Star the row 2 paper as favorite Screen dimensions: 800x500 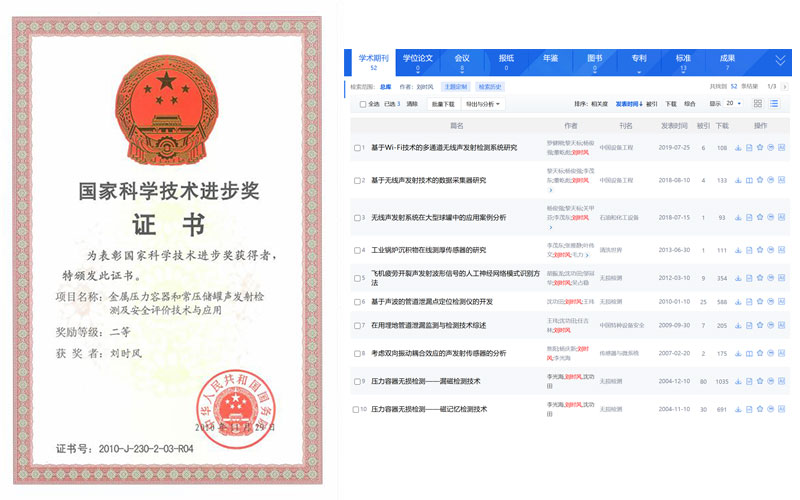[x=760, y=180]
